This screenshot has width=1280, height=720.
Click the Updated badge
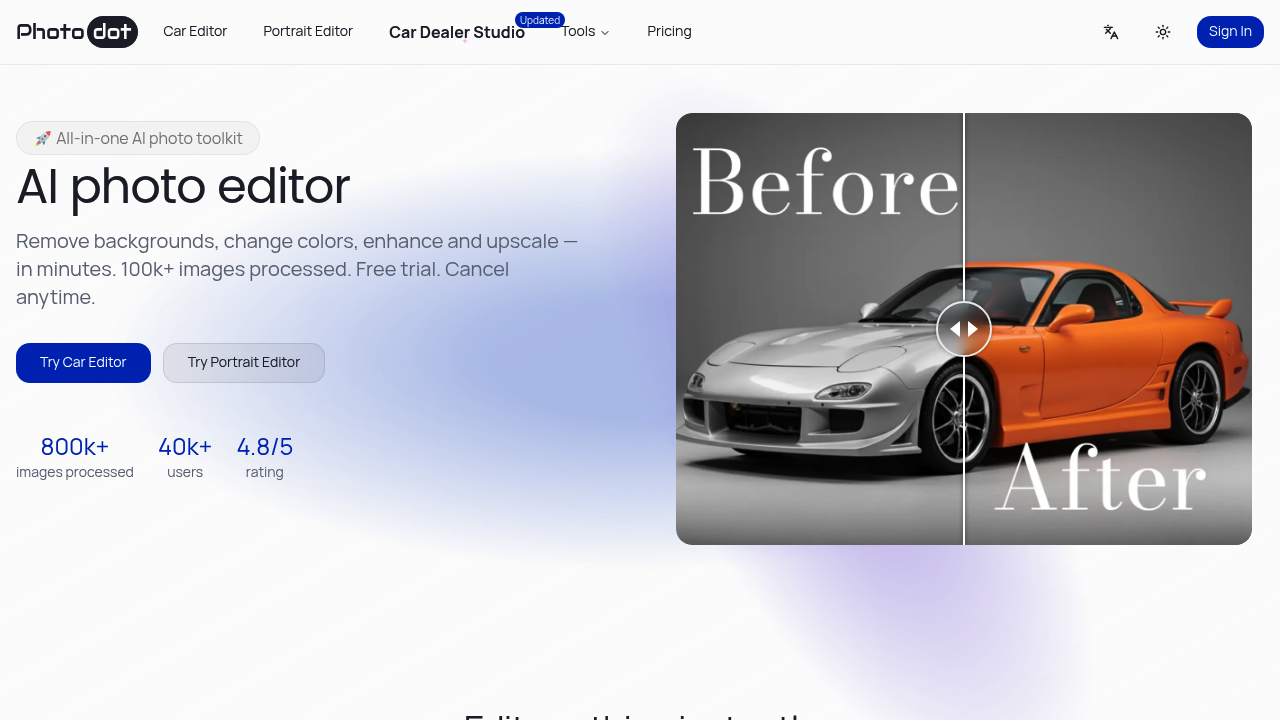pos(540,20)
